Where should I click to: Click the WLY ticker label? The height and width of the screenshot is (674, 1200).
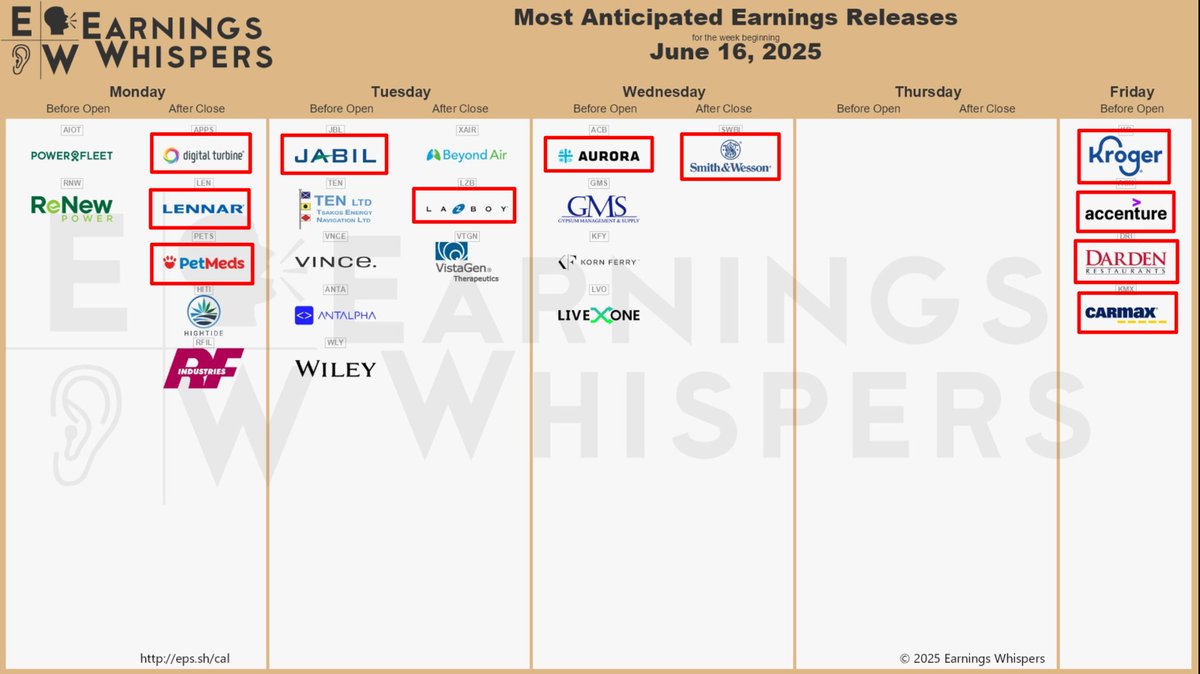335,342
